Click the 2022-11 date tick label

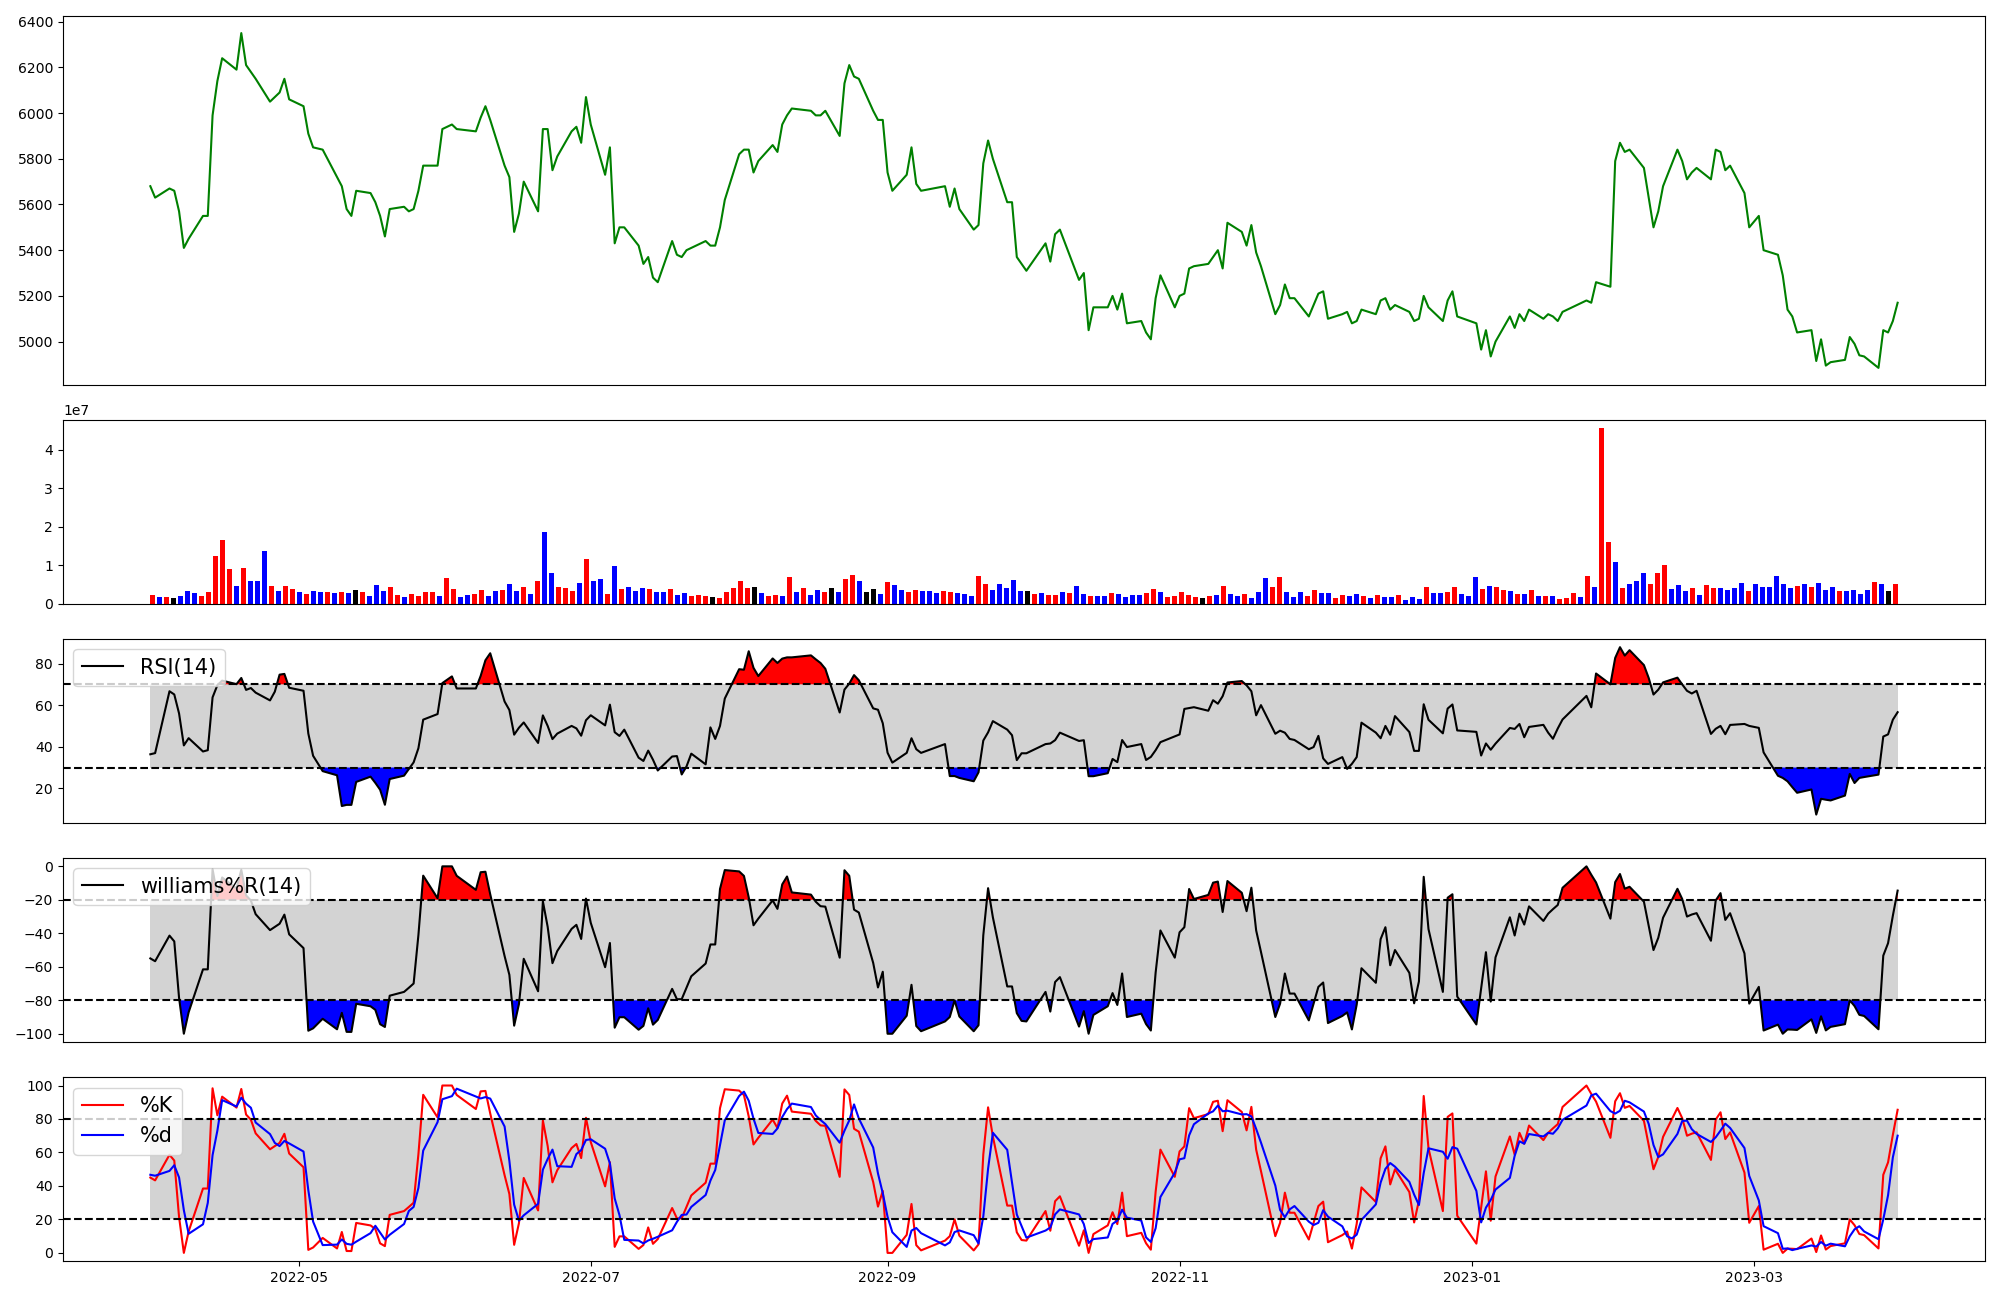click(1181, 1277)
